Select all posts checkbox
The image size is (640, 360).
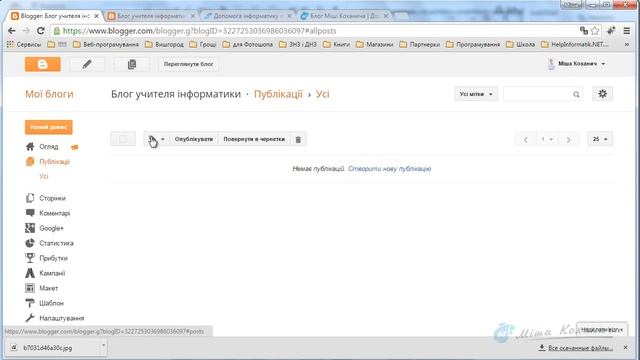point(123,139)
